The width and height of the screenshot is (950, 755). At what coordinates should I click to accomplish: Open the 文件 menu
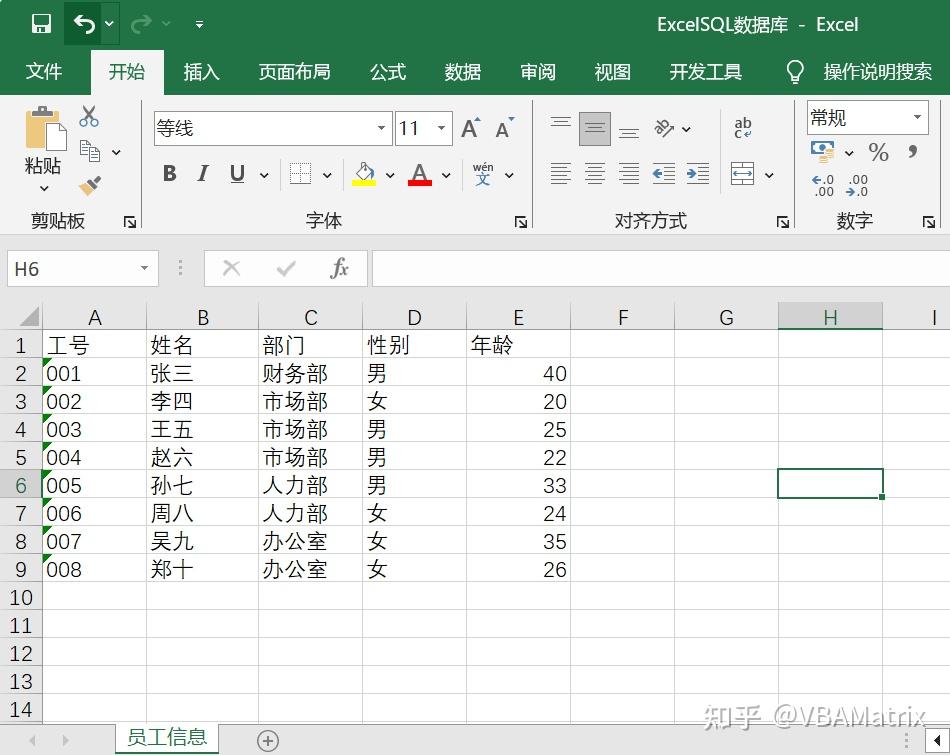(44, 72)
